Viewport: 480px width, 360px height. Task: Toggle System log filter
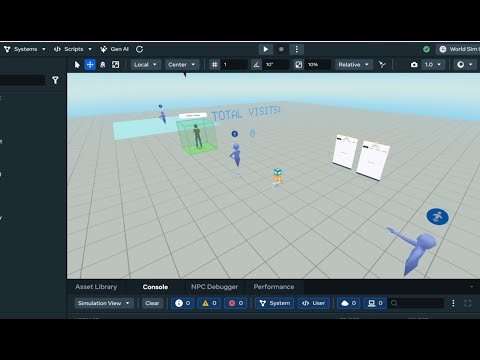[275, 303]
